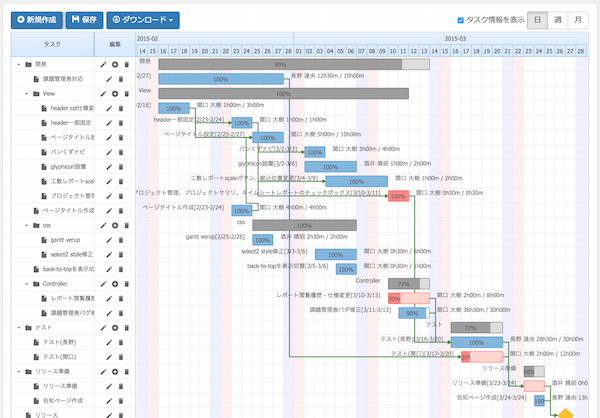Collapse the リリース準備 folder
Viewport: 600px width, 418px height.
18,371
